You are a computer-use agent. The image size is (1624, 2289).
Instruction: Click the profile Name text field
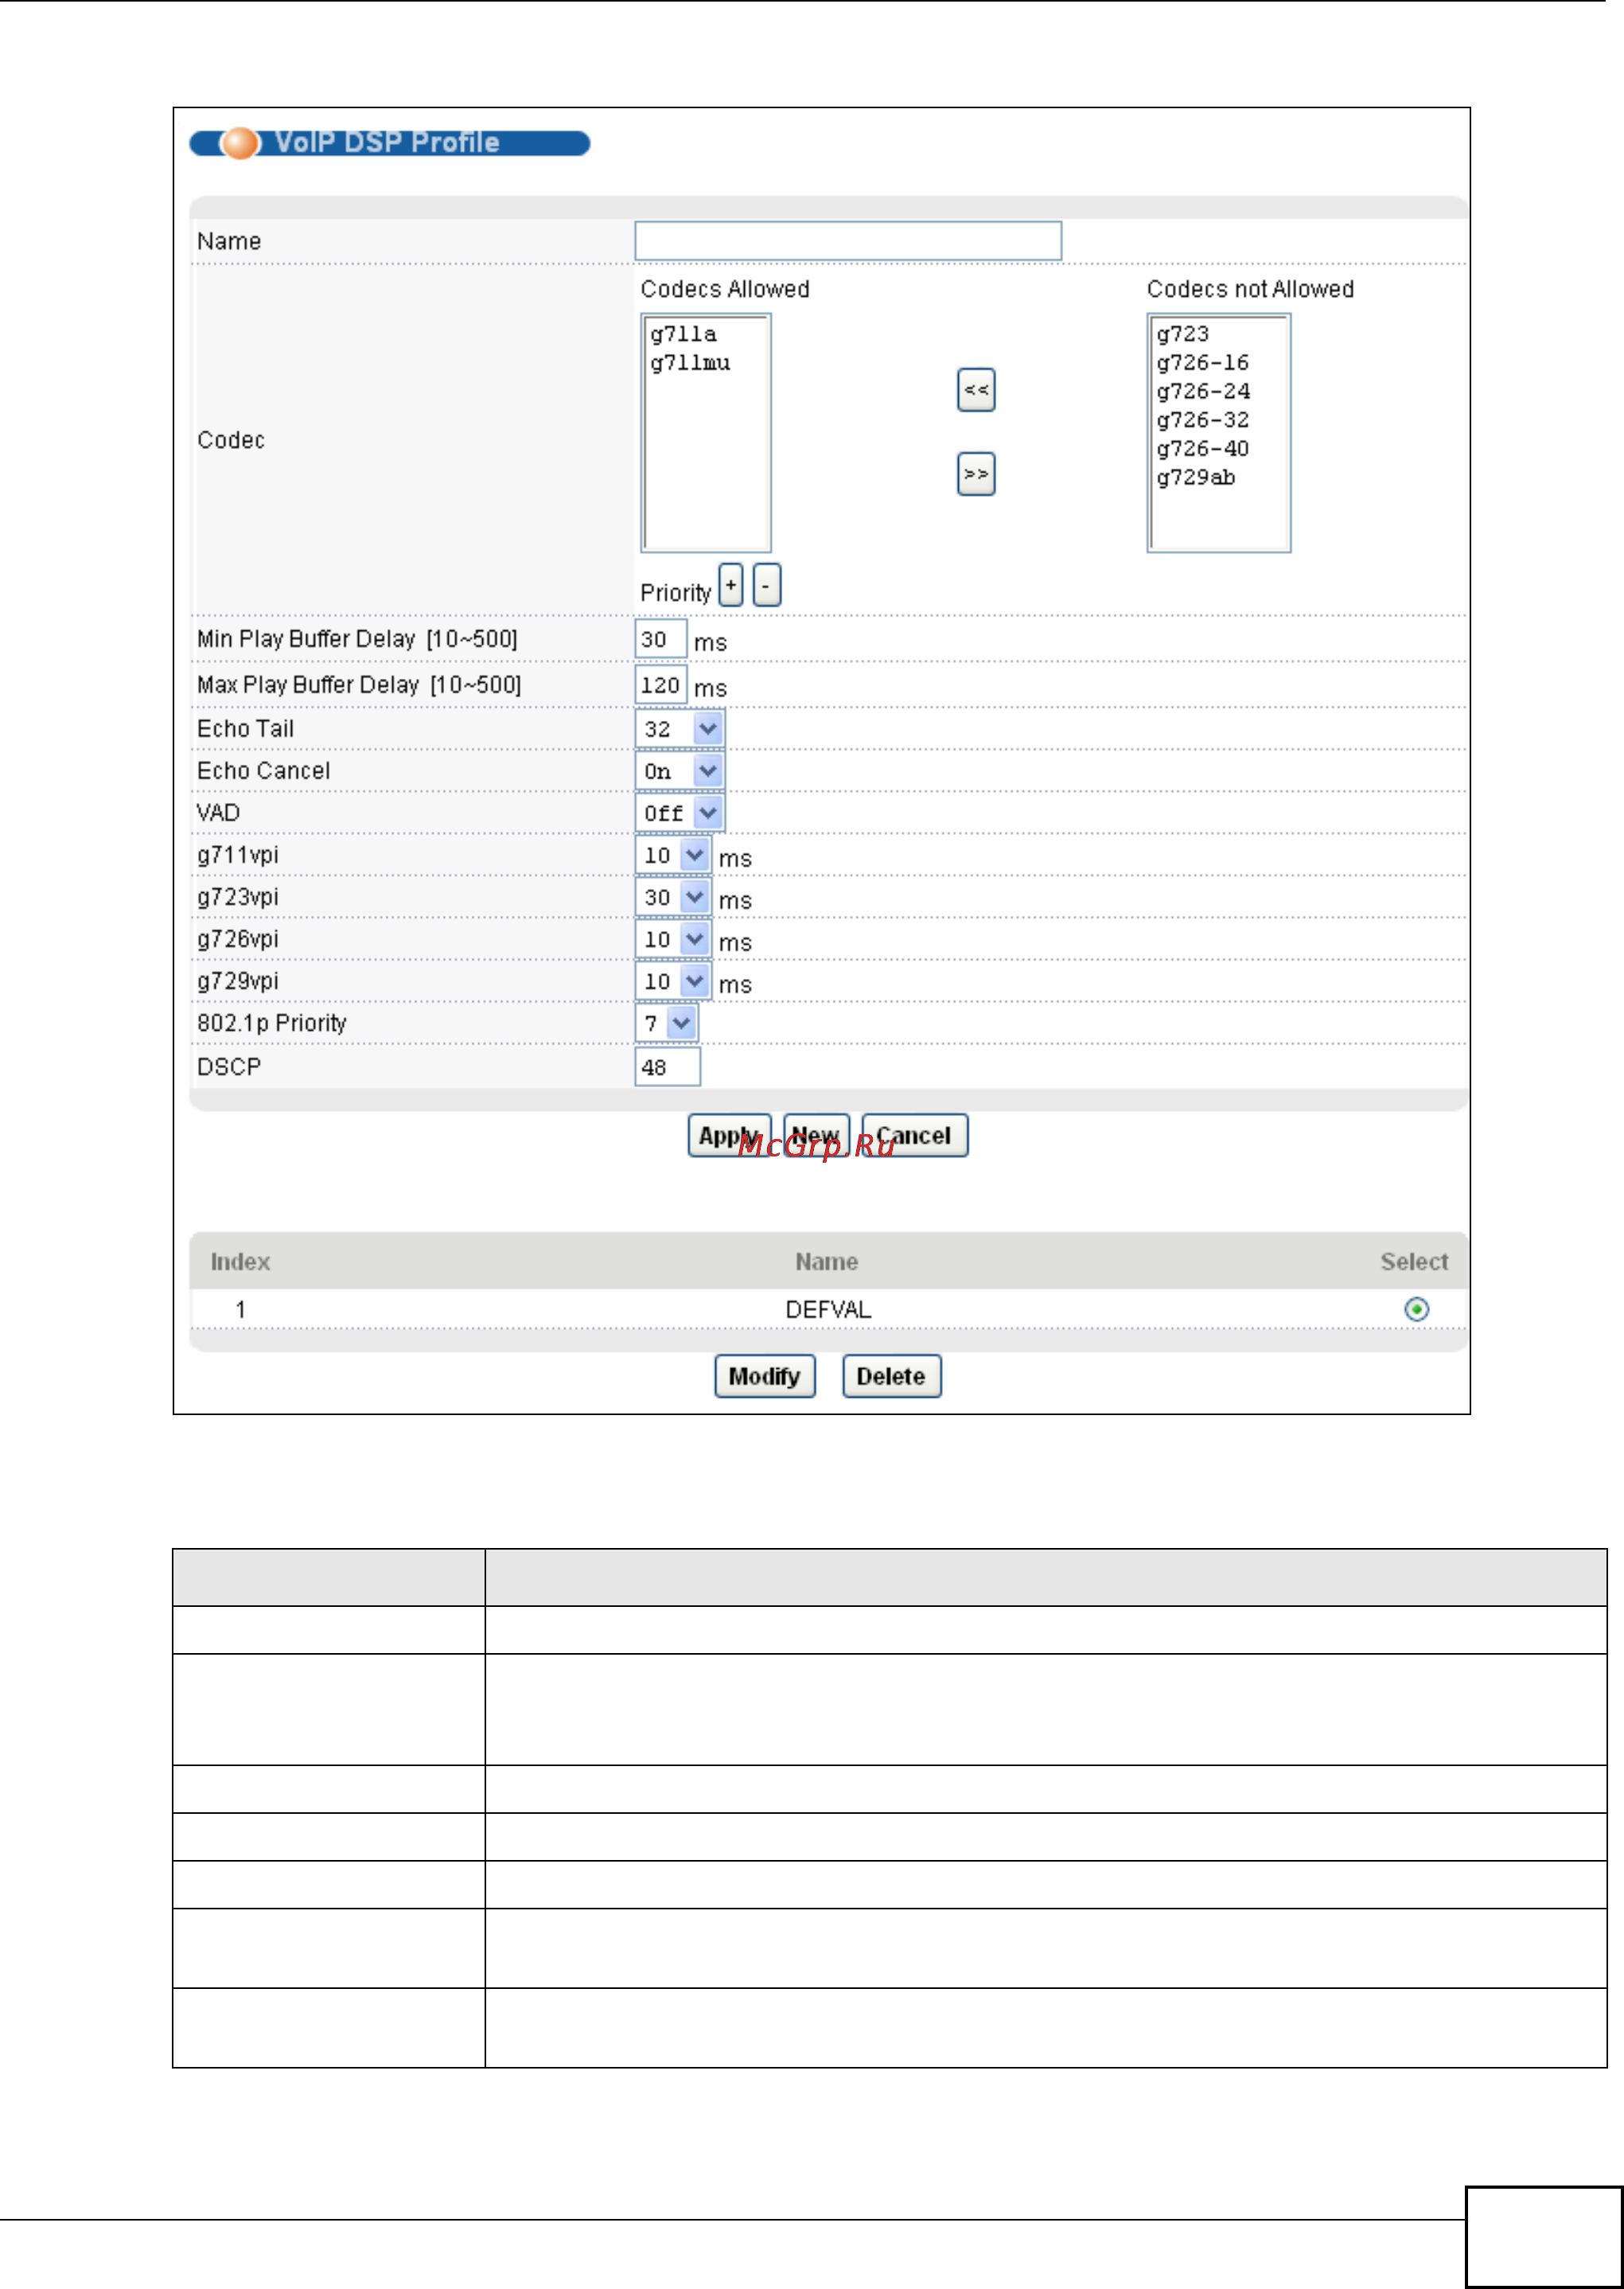[847, 241]
